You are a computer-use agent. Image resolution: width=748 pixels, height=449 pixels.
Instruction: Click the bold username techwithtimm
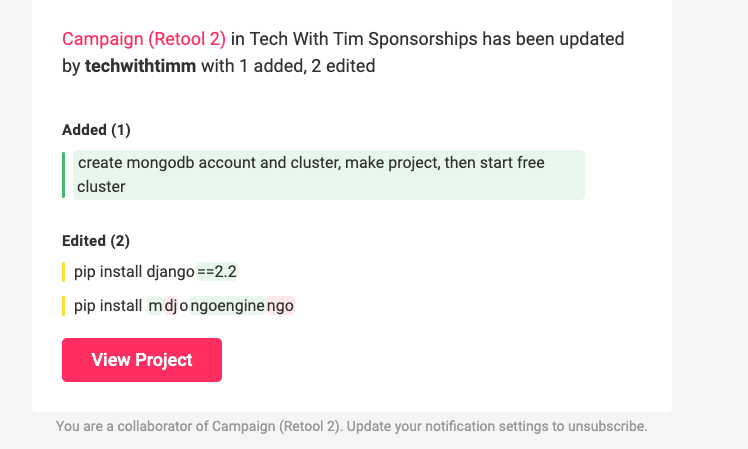[140, 66]
